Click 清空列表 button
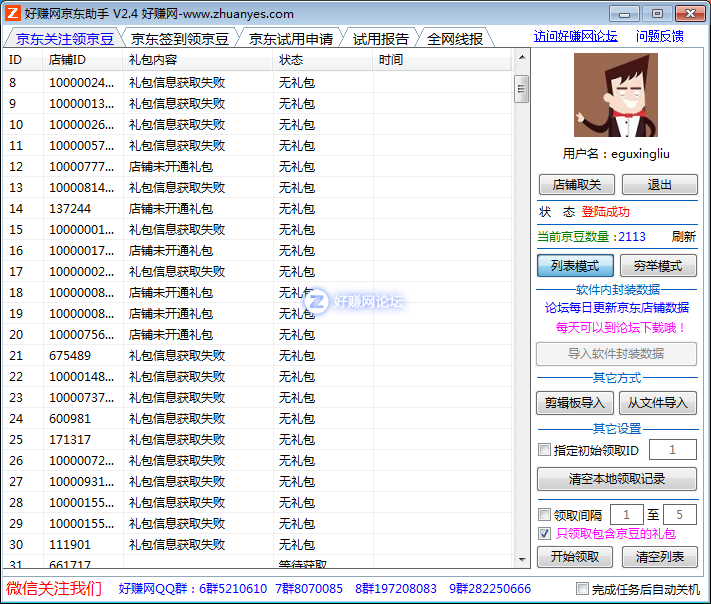This screenshot has height=604, width=711. (660, 557)
